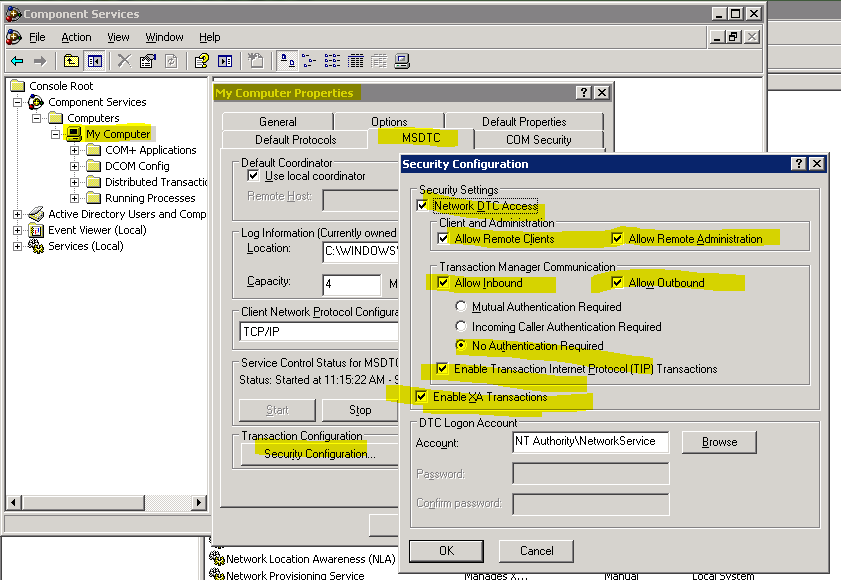Switch to Large Icons view

(287, 61)
